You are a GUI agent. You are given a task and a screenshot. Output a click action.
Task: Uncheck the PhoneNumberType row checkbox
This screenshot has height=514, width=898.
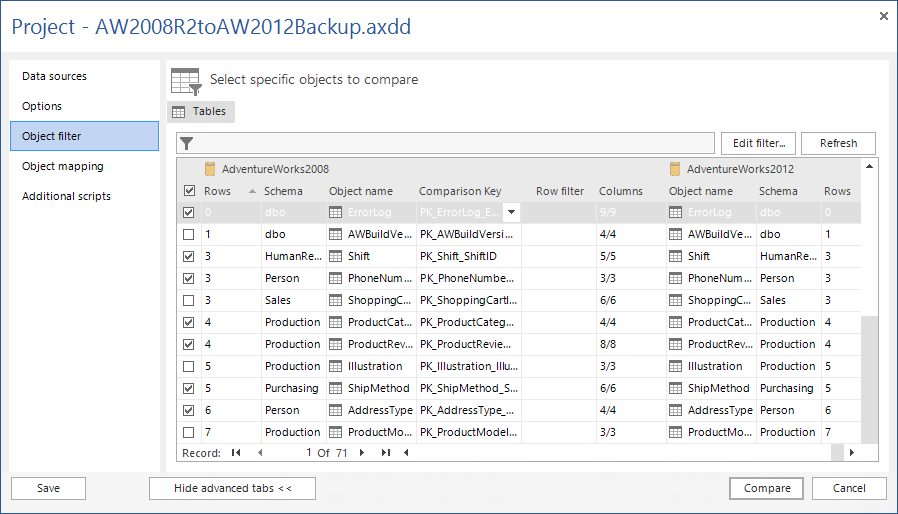pos(188,278)
